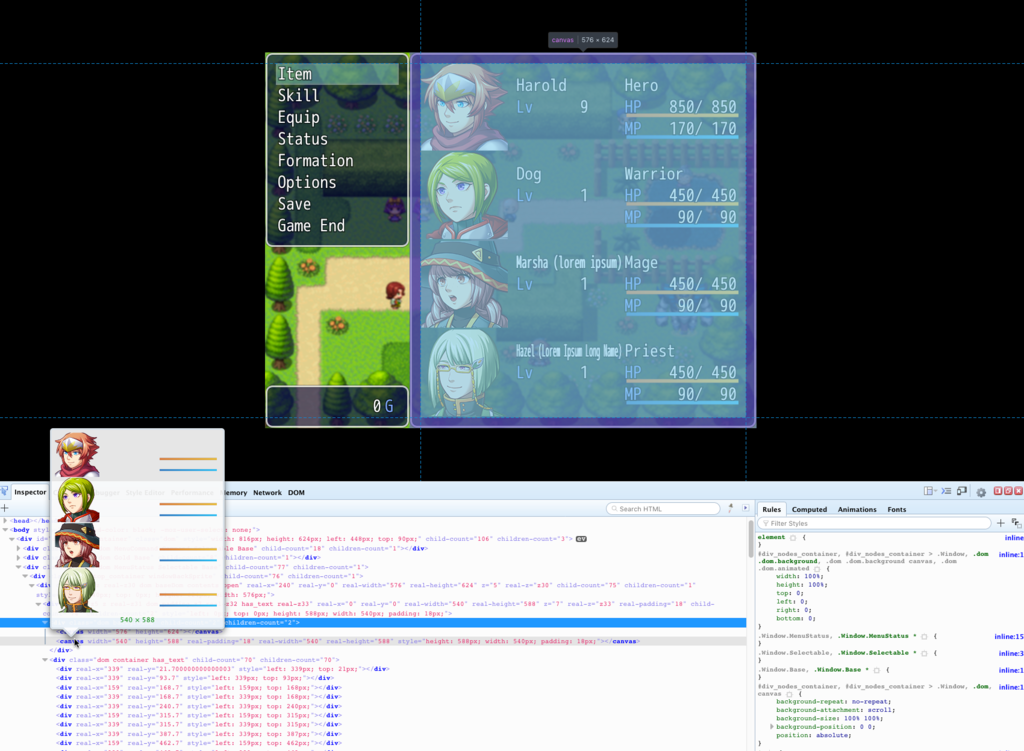This screenshot has width=1024, height=751.
Task: Click the ev event badge
Action: pyautogui.click(x=581, y=538)
